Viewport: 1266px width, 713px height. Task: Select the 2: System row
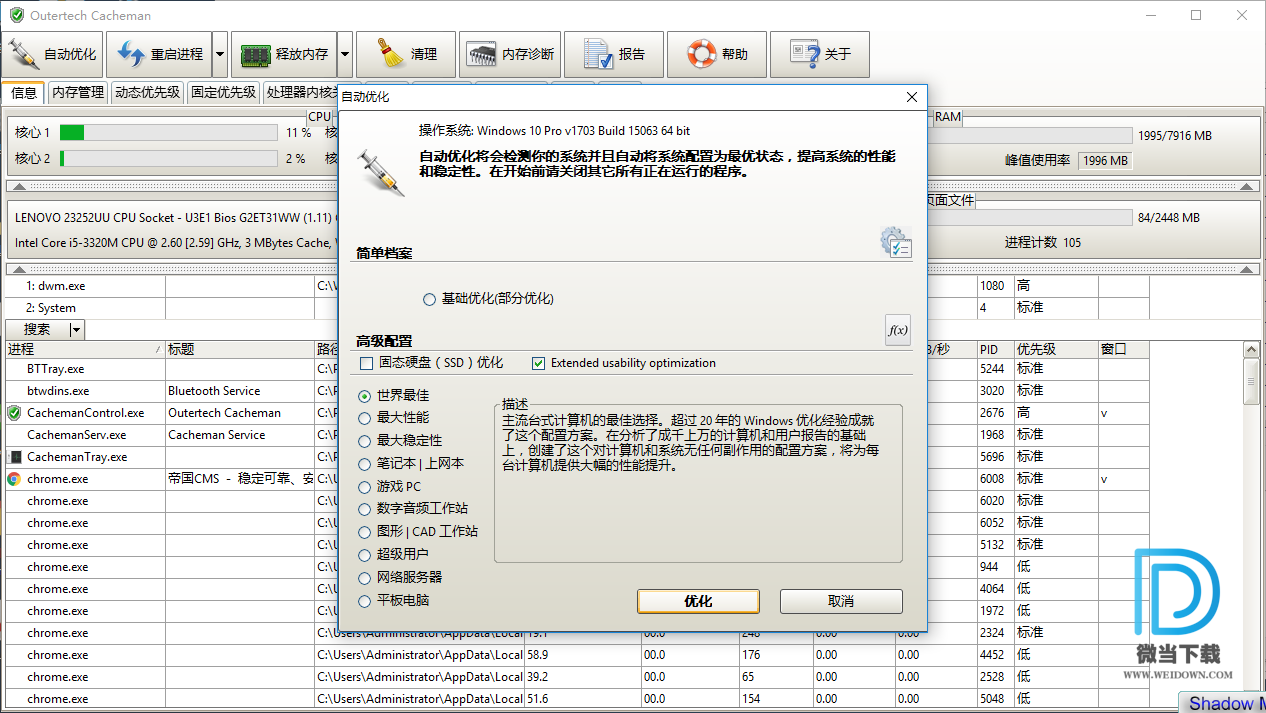[577, 308]
